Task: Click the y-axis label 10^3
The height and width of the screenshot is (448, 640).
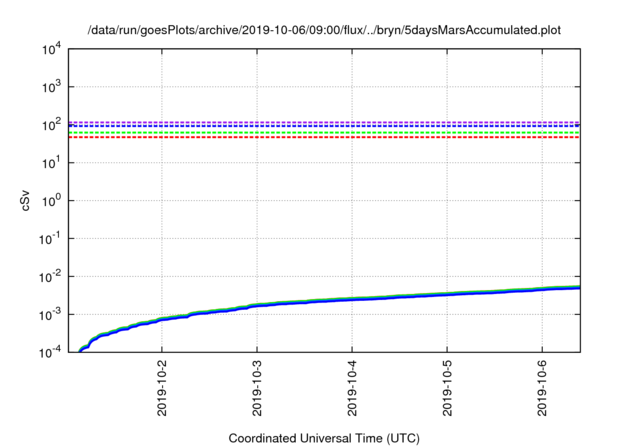Action: [x=51, y=86]
